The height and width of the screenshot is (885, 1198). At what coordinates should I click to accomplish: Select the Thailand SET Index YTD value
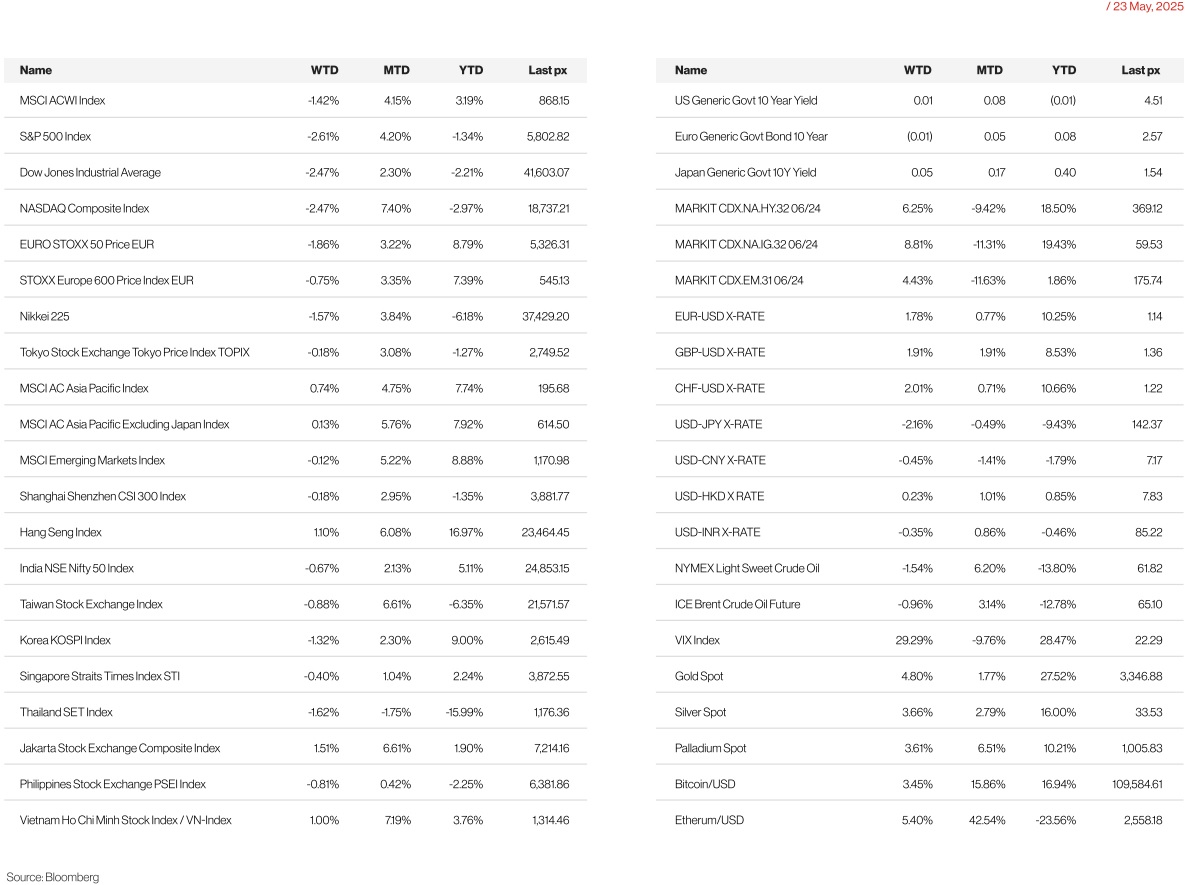465,712
